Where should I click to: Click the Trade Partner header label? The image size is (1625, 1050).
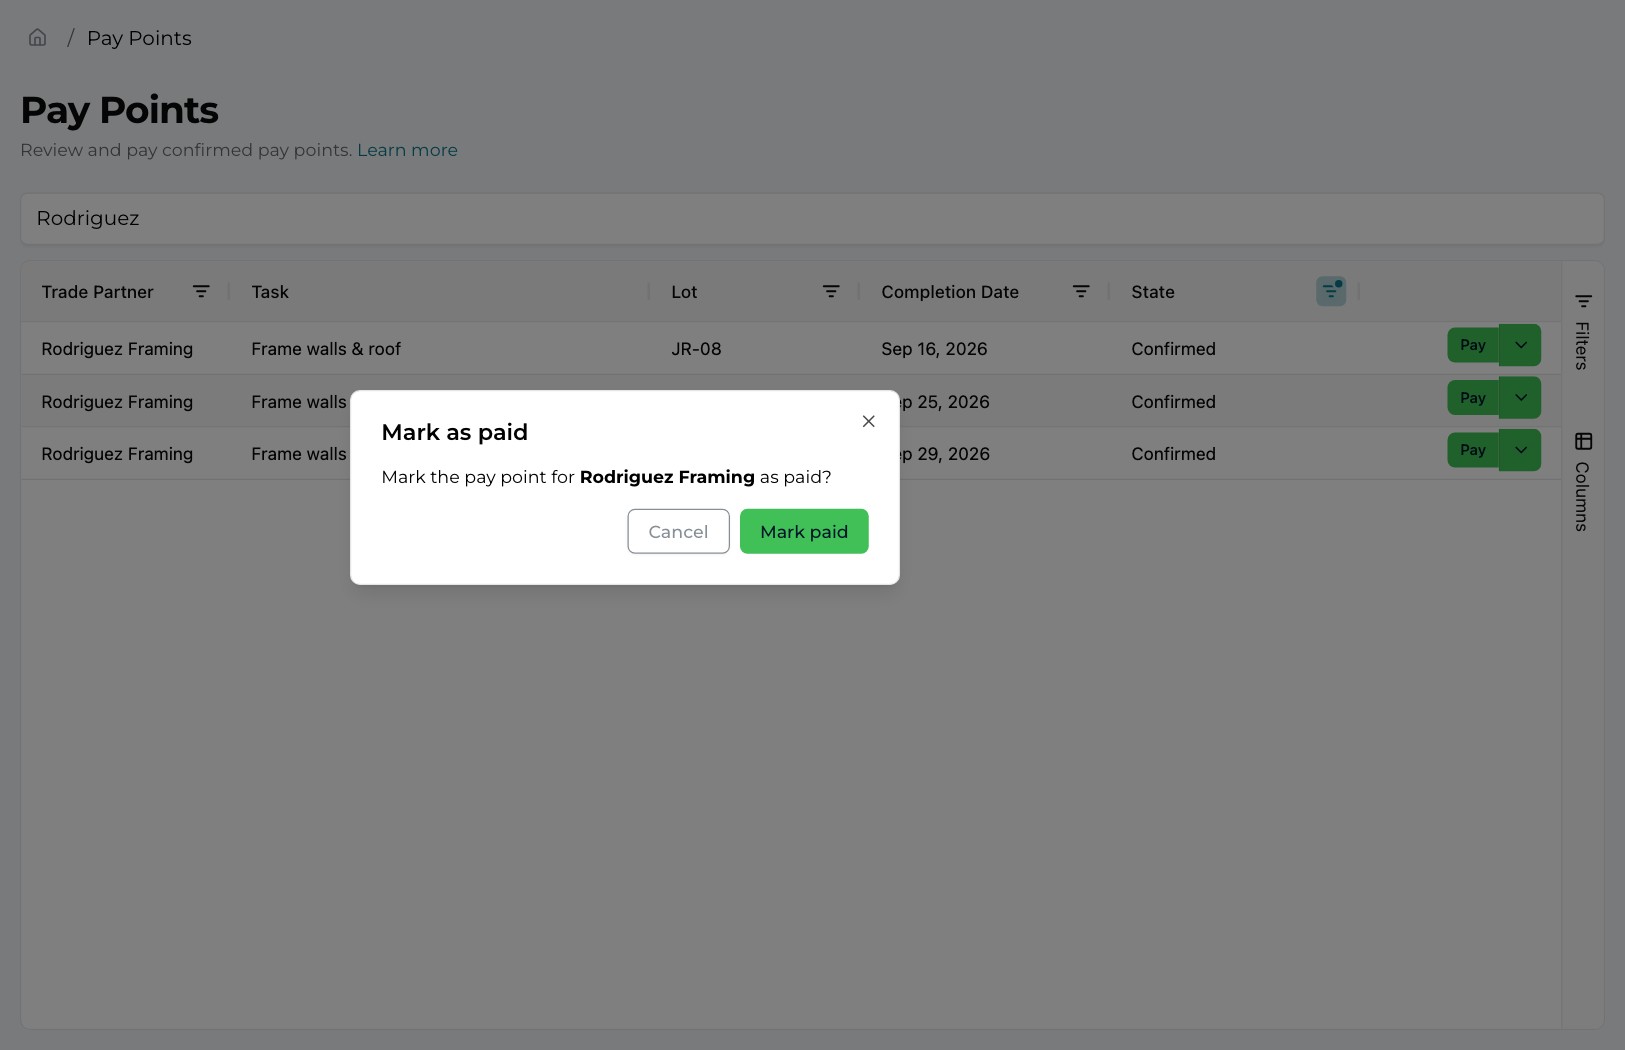pyautogui.click(x=97, y=292)
